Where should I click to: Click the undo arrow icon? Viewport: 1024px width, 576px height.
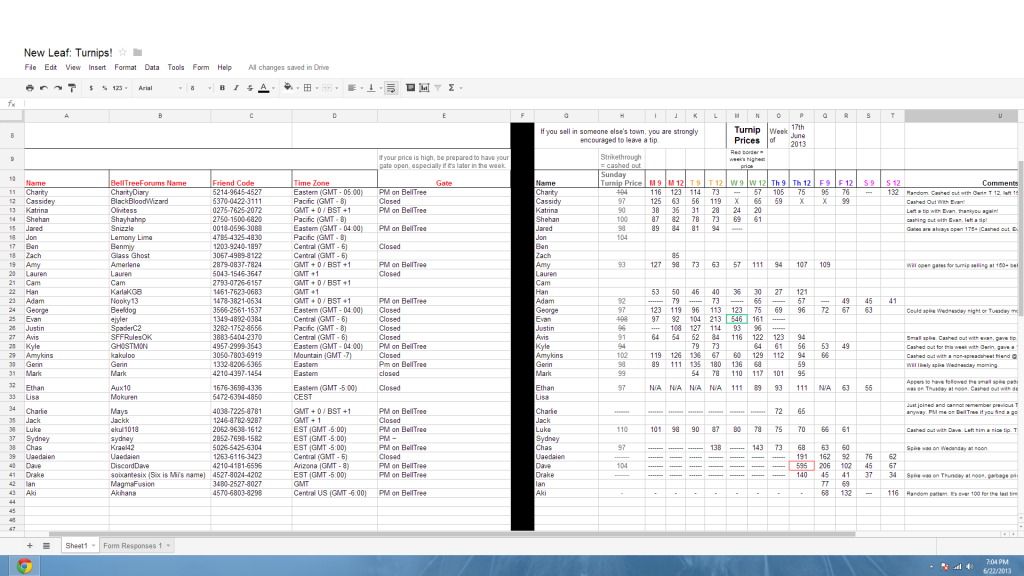44,88
